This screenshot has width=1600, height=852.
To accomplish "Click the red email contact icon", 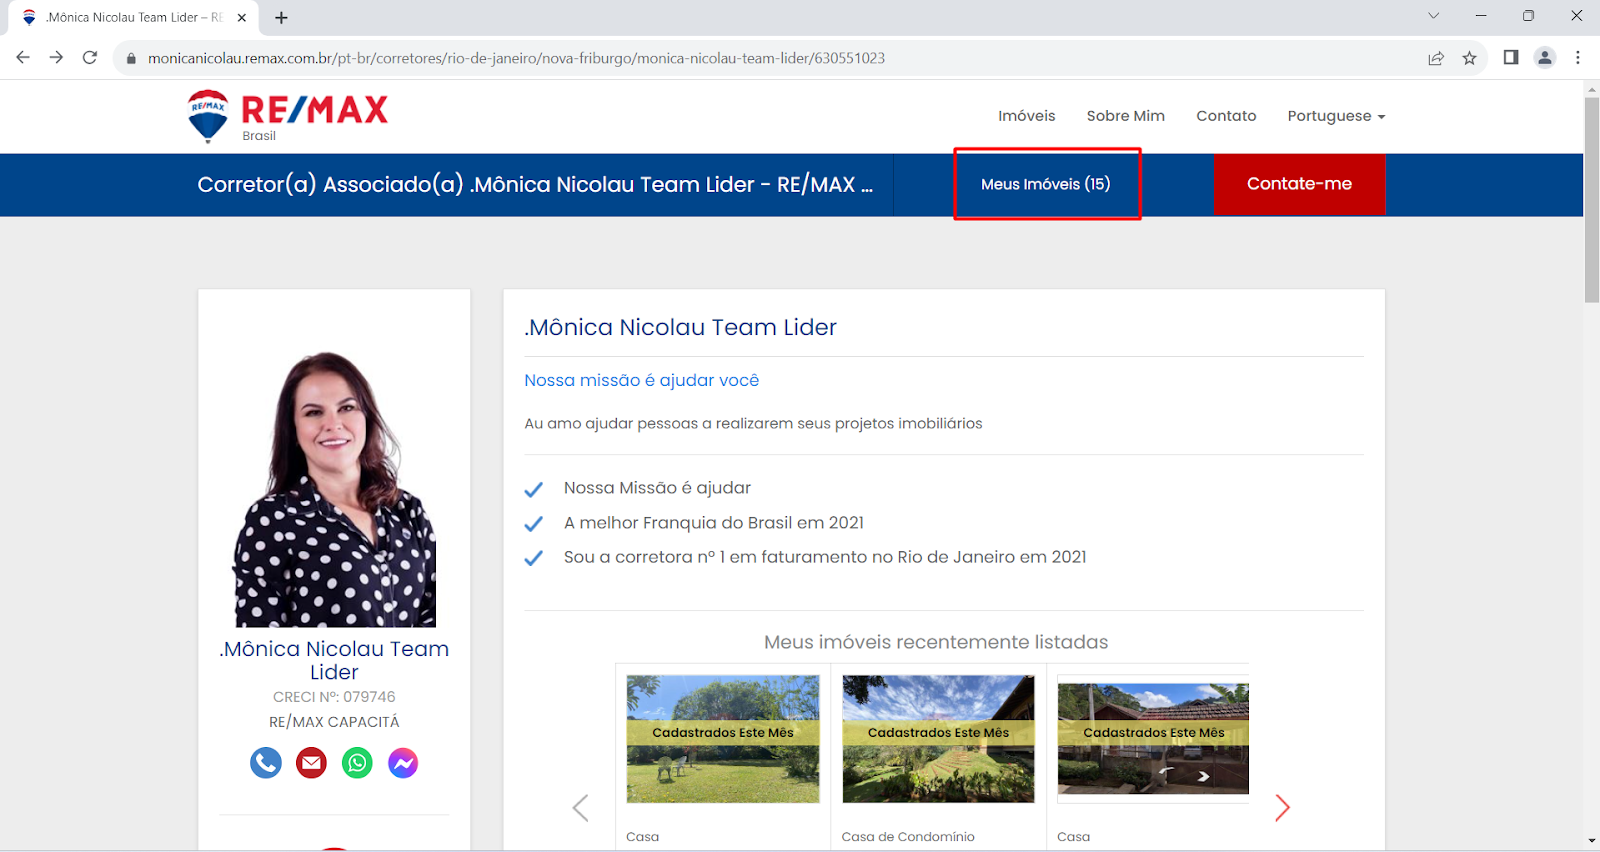I will pos(312,763).
